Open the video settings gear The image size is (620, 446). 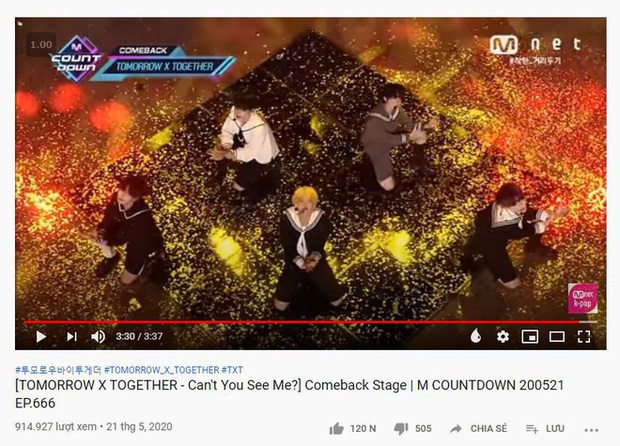click(x=503, y=336)
